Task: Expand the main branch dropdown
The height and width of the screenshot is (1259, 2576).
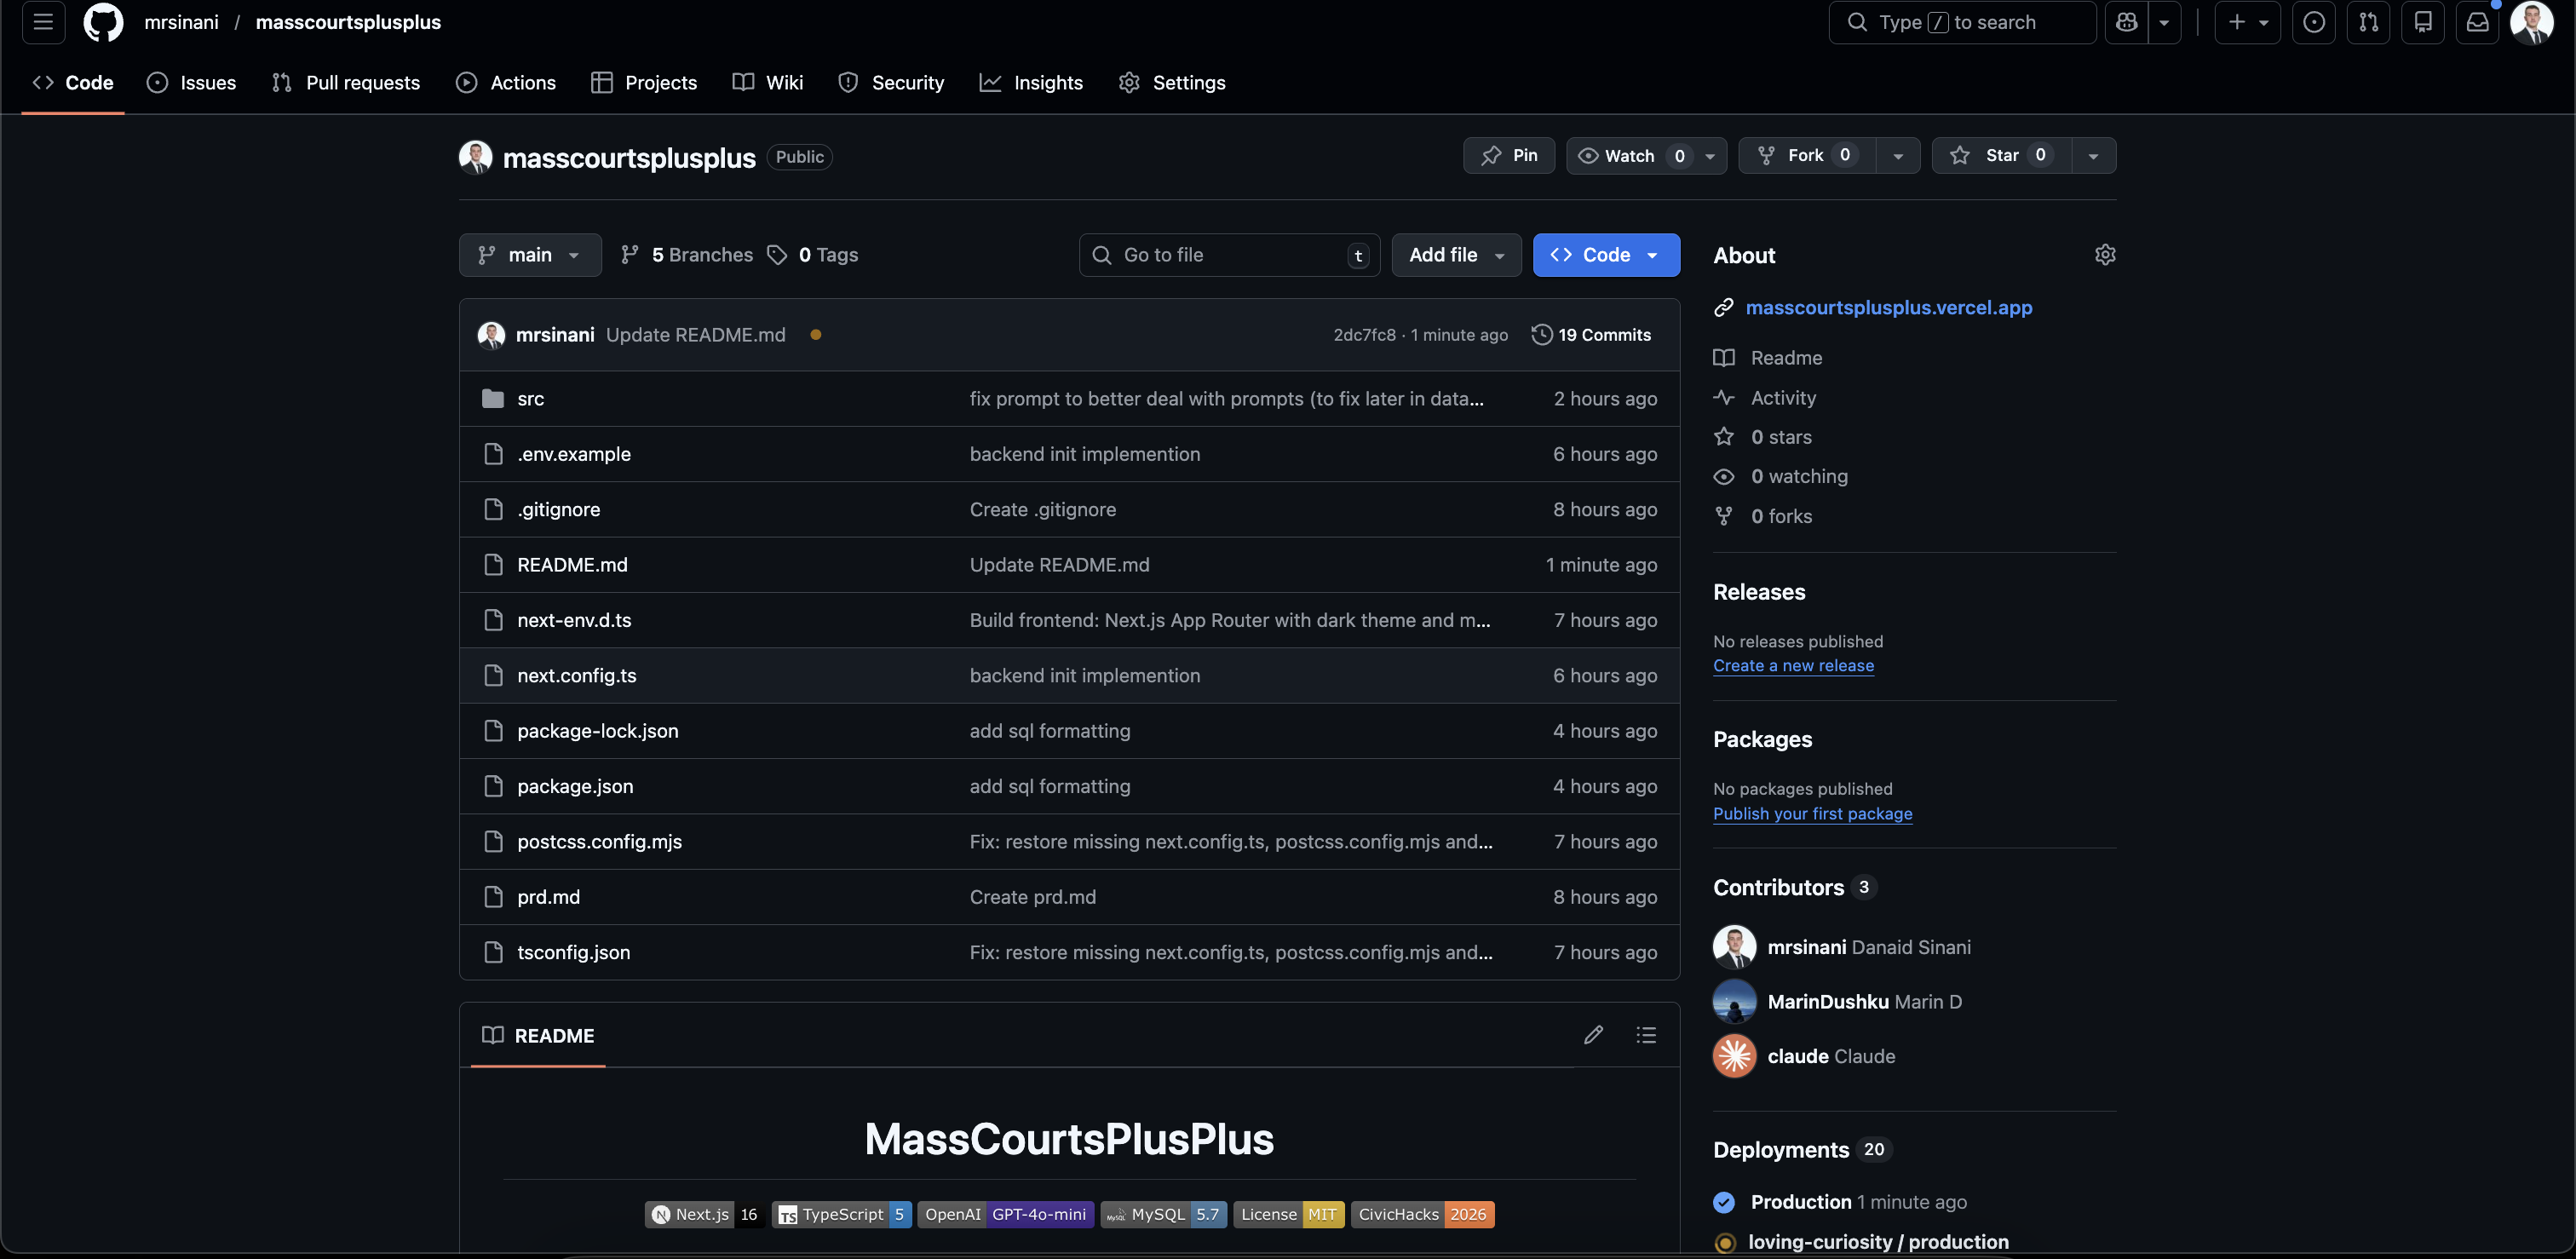Action: 530,255
